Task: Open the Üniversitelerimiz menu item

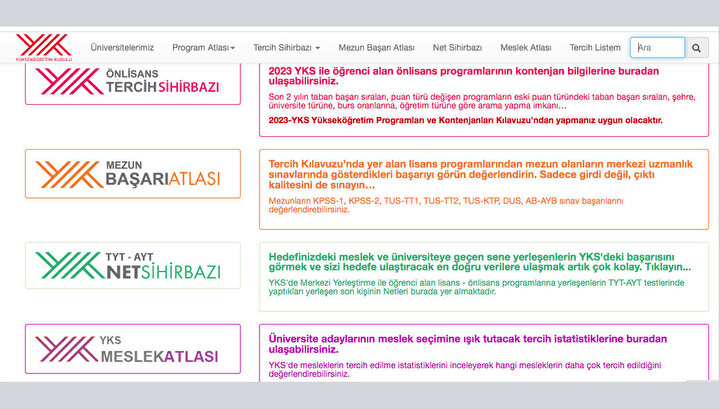Action: [122, 48]
